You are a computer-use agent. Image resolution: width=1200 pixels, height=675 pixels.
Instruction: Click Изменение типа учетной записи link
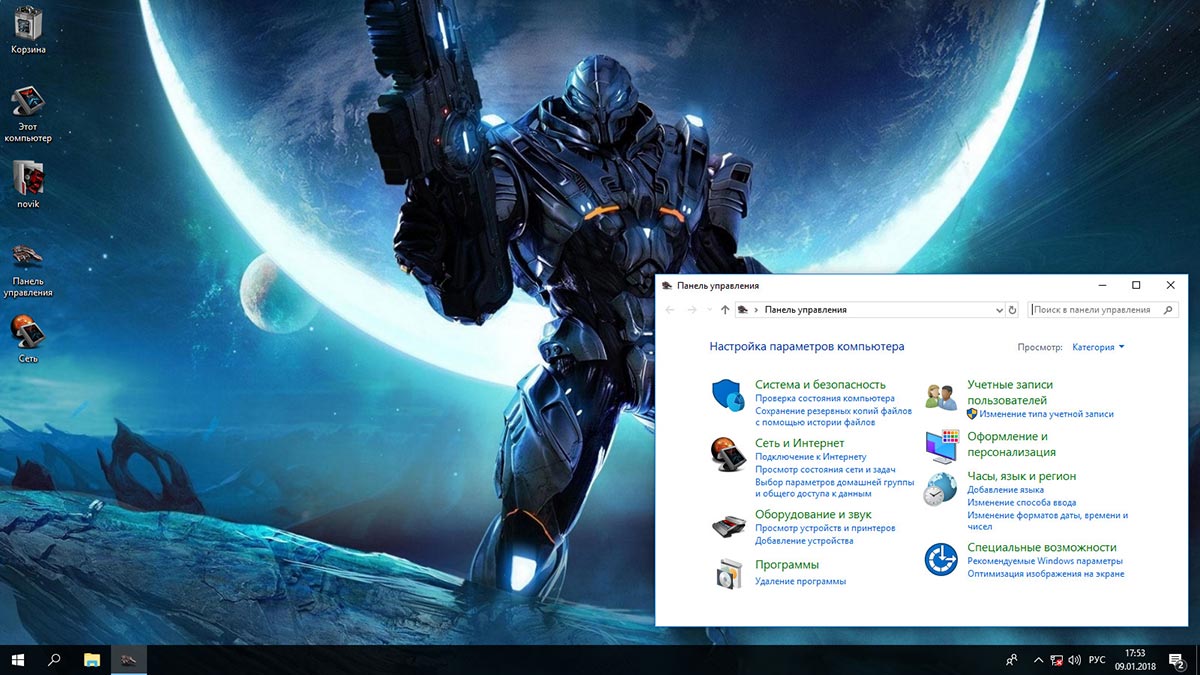[1046, 413]
